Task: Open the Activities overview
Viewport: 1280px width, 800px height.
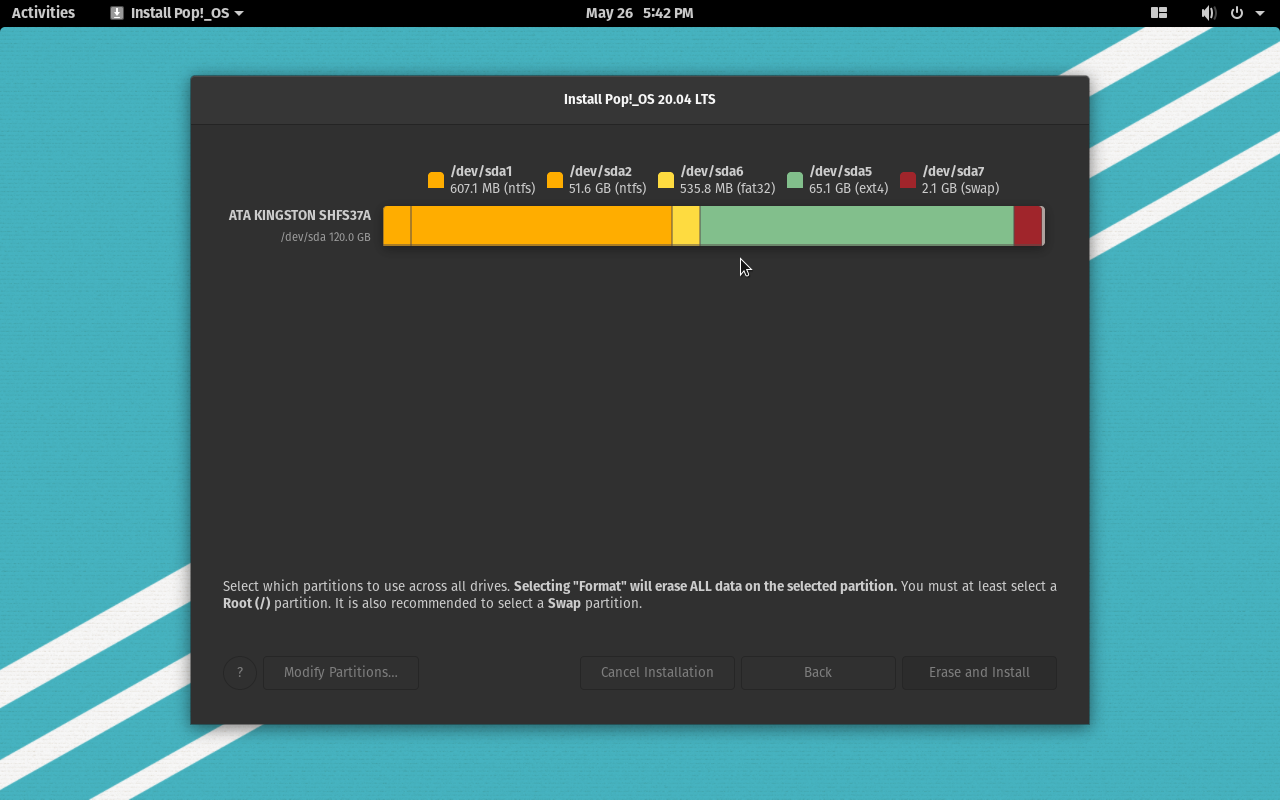Action: (x=43, y=13)
